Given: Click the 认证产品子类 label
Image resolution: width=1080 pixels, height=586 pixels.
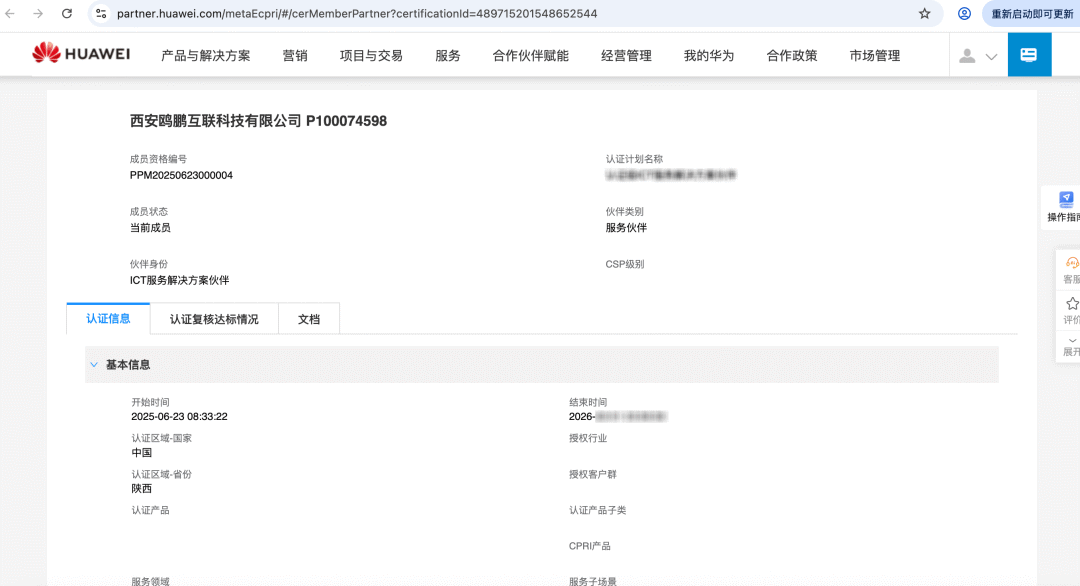Looking at the screenshot, I should (x=597, y=510).
